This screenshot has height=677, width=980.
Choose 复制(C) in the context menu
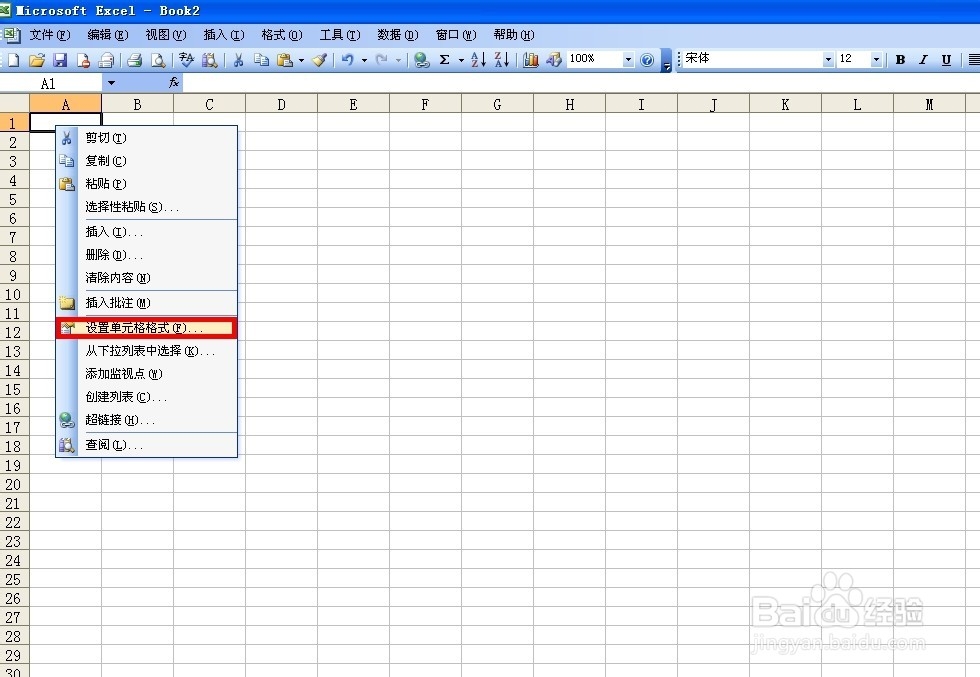147,161
